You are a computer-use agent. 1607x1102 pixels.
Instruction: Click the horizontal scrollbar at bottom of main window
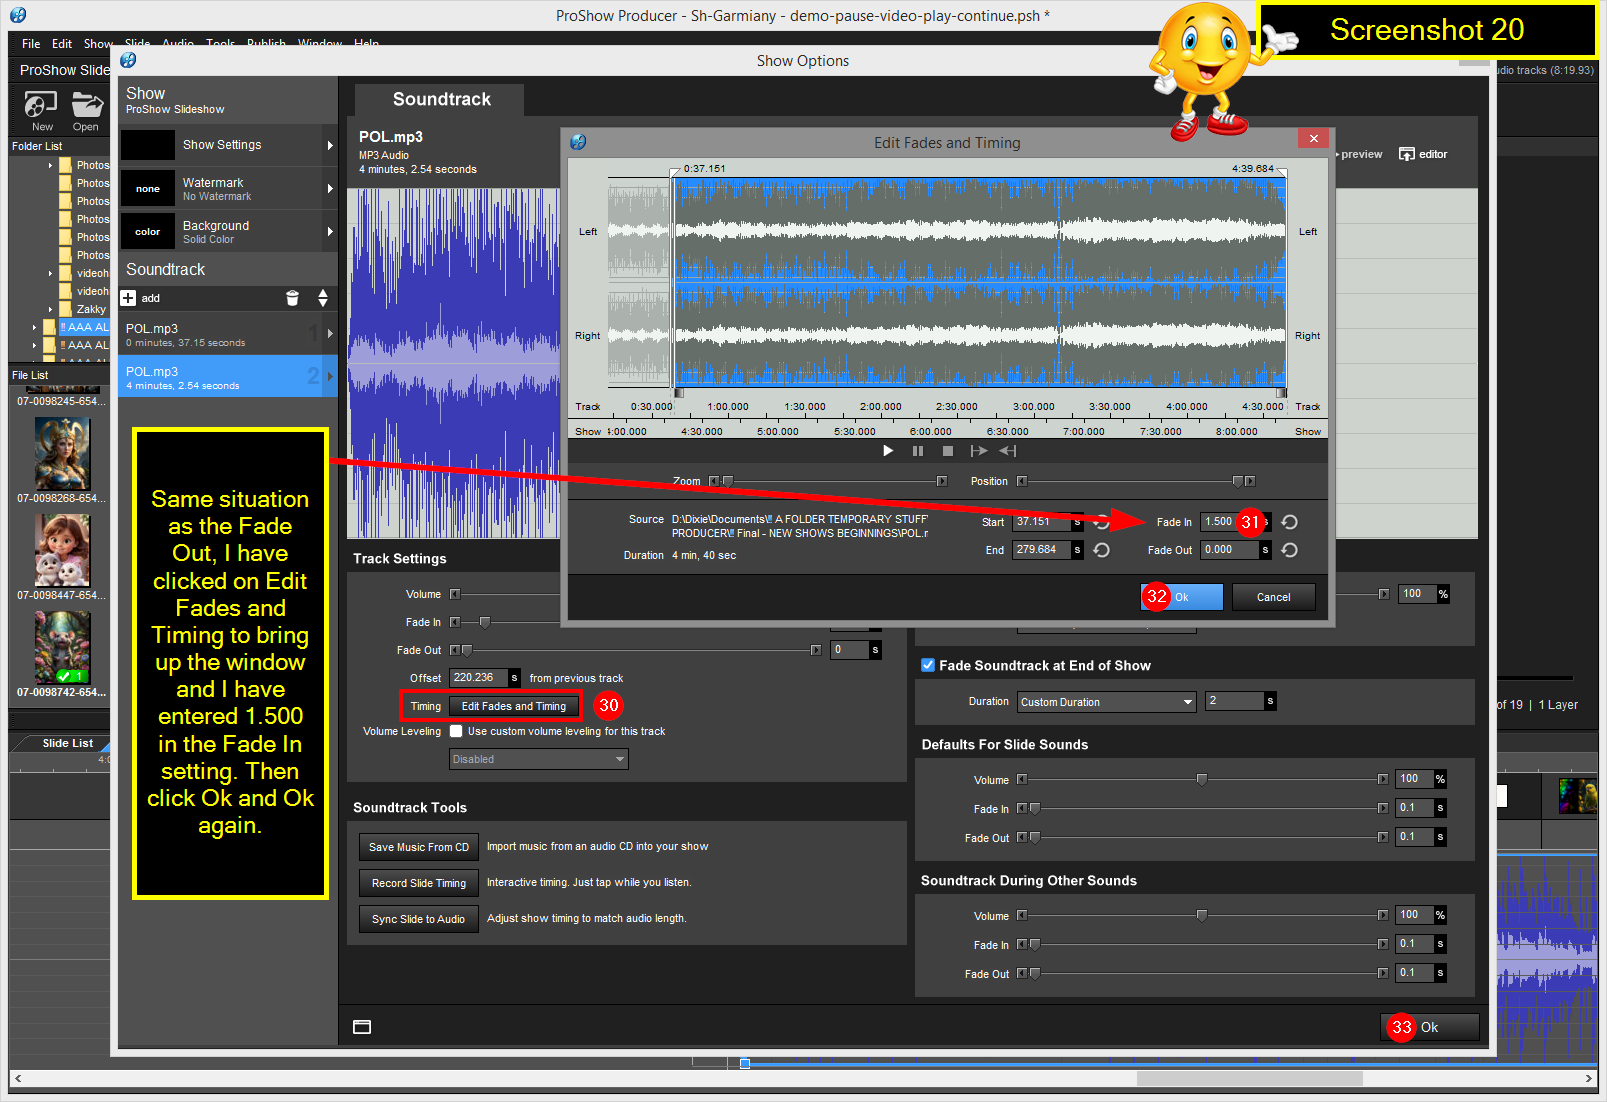[1250, 1078]
